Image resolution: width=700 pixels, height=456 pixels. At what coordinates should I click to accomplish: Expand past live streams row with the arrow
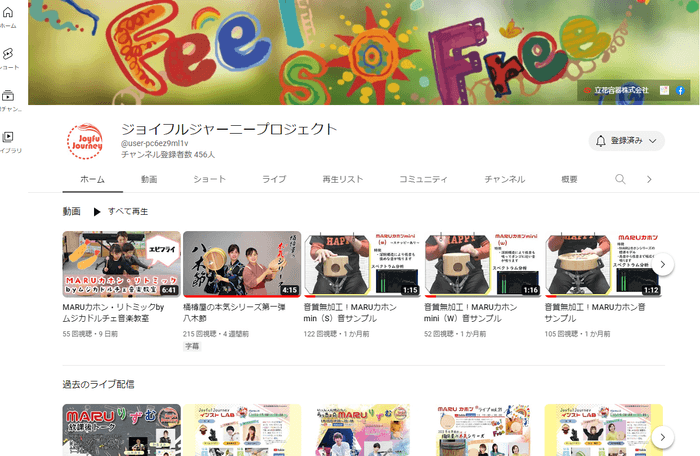(661, 437)
